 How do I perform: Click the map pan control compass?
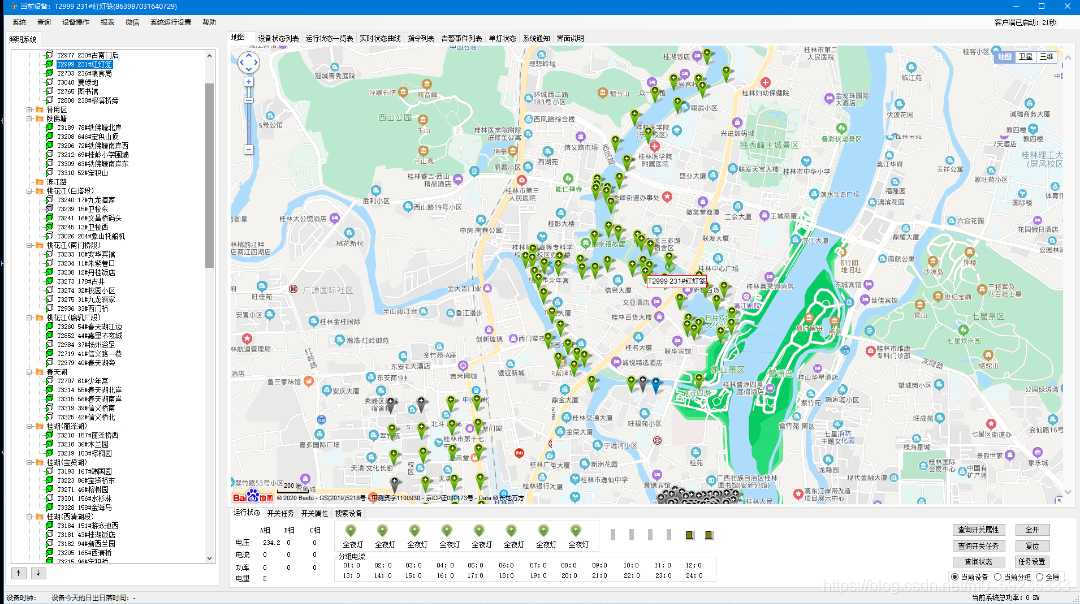248,64
